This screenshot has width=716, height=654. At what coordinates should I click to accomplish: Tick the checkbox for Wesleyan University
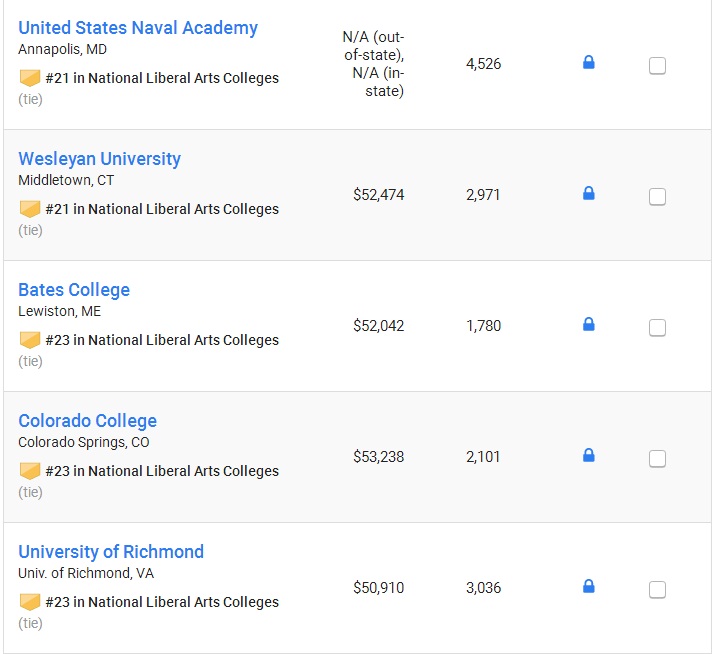coord(657,197)
